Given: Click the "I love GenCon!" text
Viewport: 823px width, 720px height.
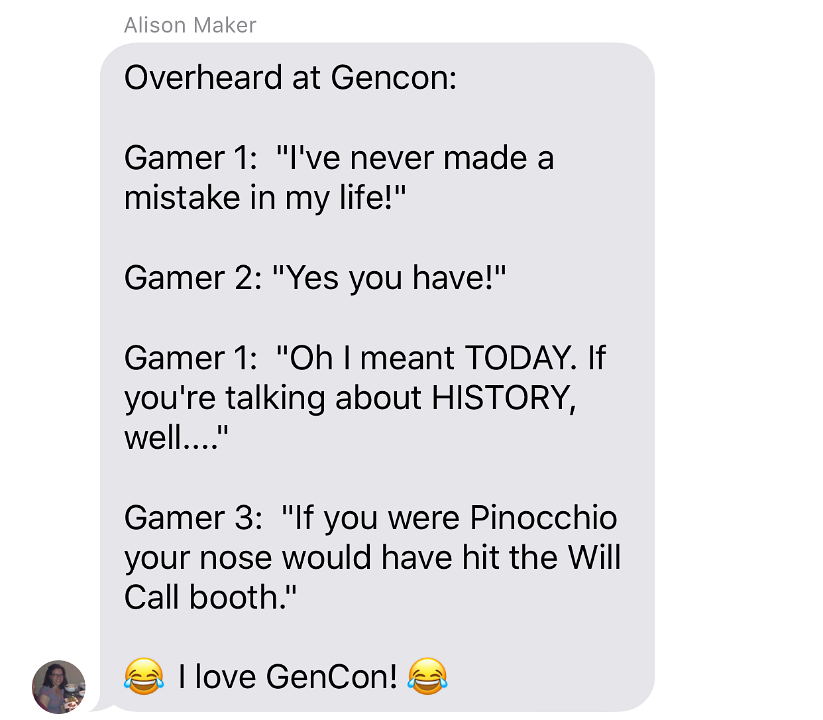Looking at the screenshot, I should click(288, 676).
